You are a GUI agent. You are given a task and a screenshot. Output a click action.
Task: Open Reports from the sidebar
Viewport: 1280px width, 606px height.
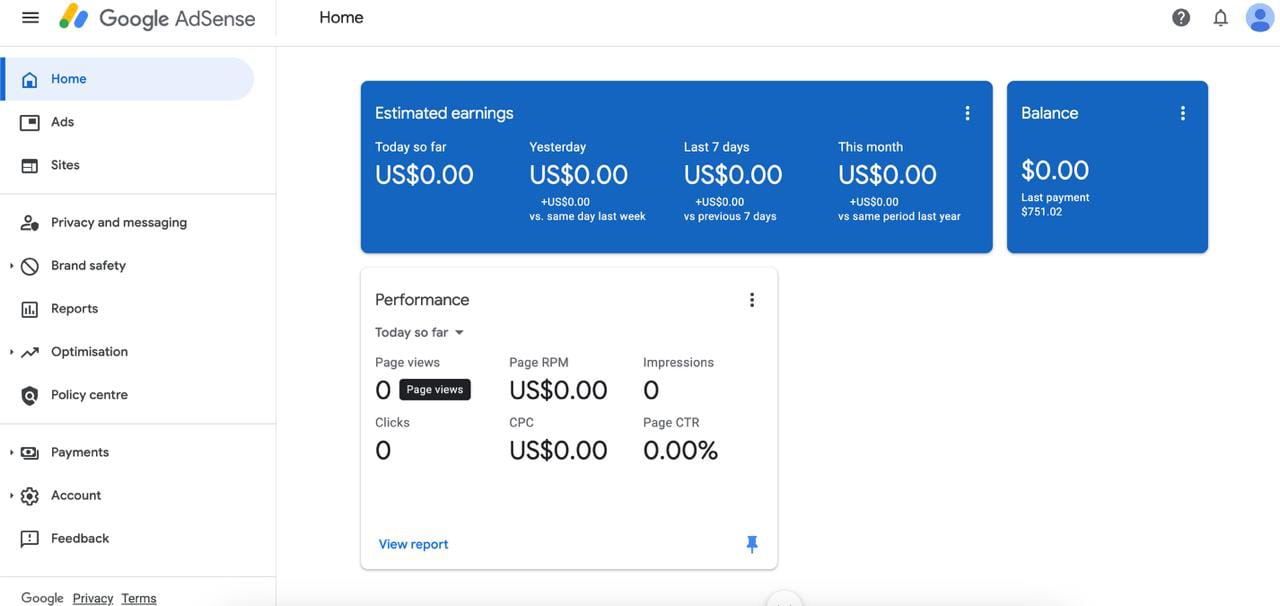click(x=128, y=309)
